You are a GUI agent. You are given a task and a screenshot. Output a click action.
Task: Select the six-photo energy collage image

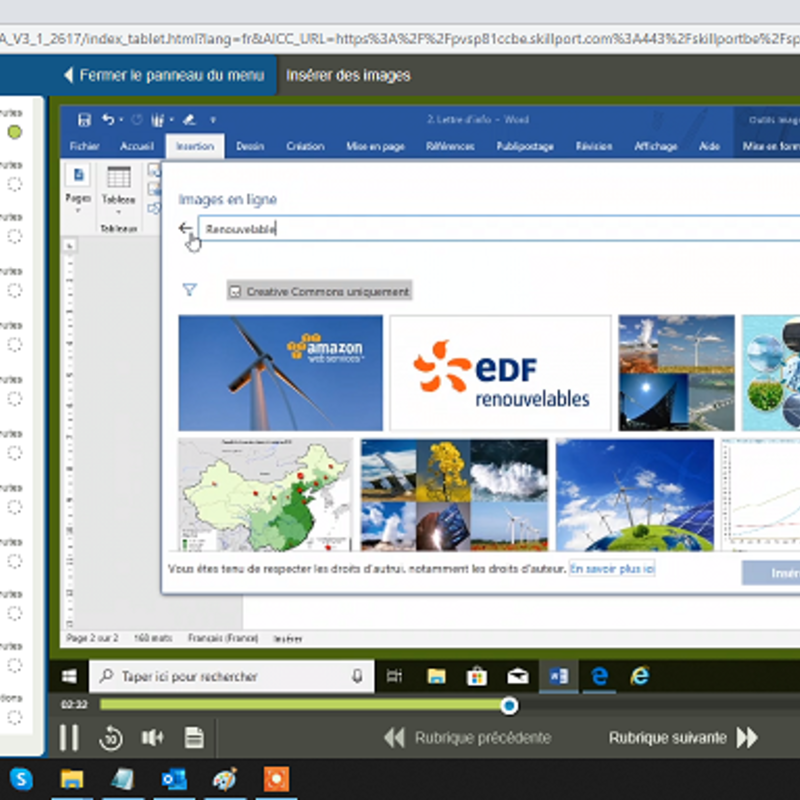tap(454, 494)
